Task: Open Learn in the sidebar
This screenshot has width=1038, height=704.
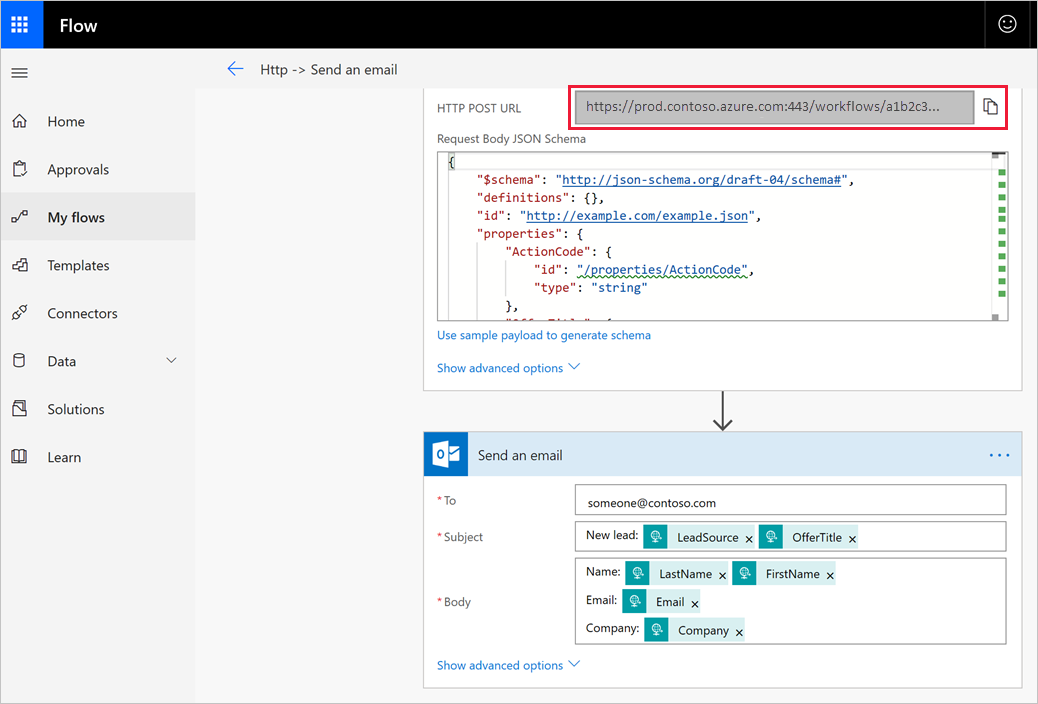Action: coord(98,456)
